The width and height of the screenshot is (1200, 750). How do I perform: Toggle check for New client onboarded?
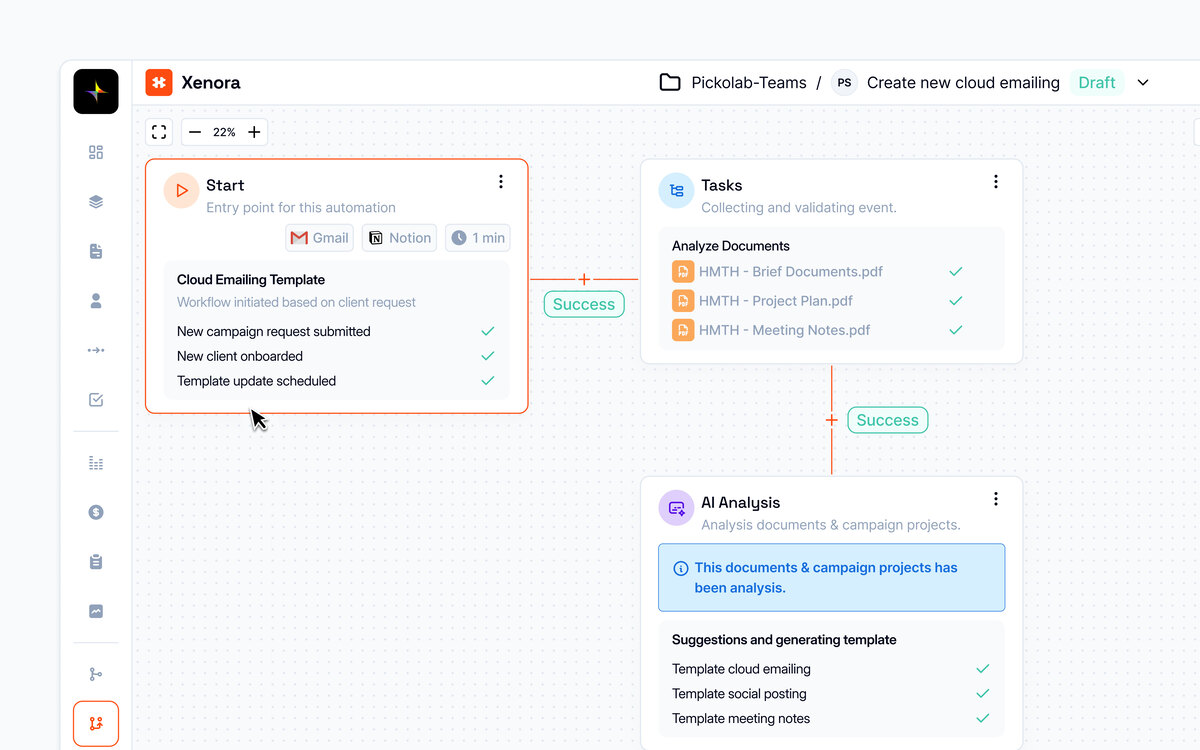click(x=488, y=356)
